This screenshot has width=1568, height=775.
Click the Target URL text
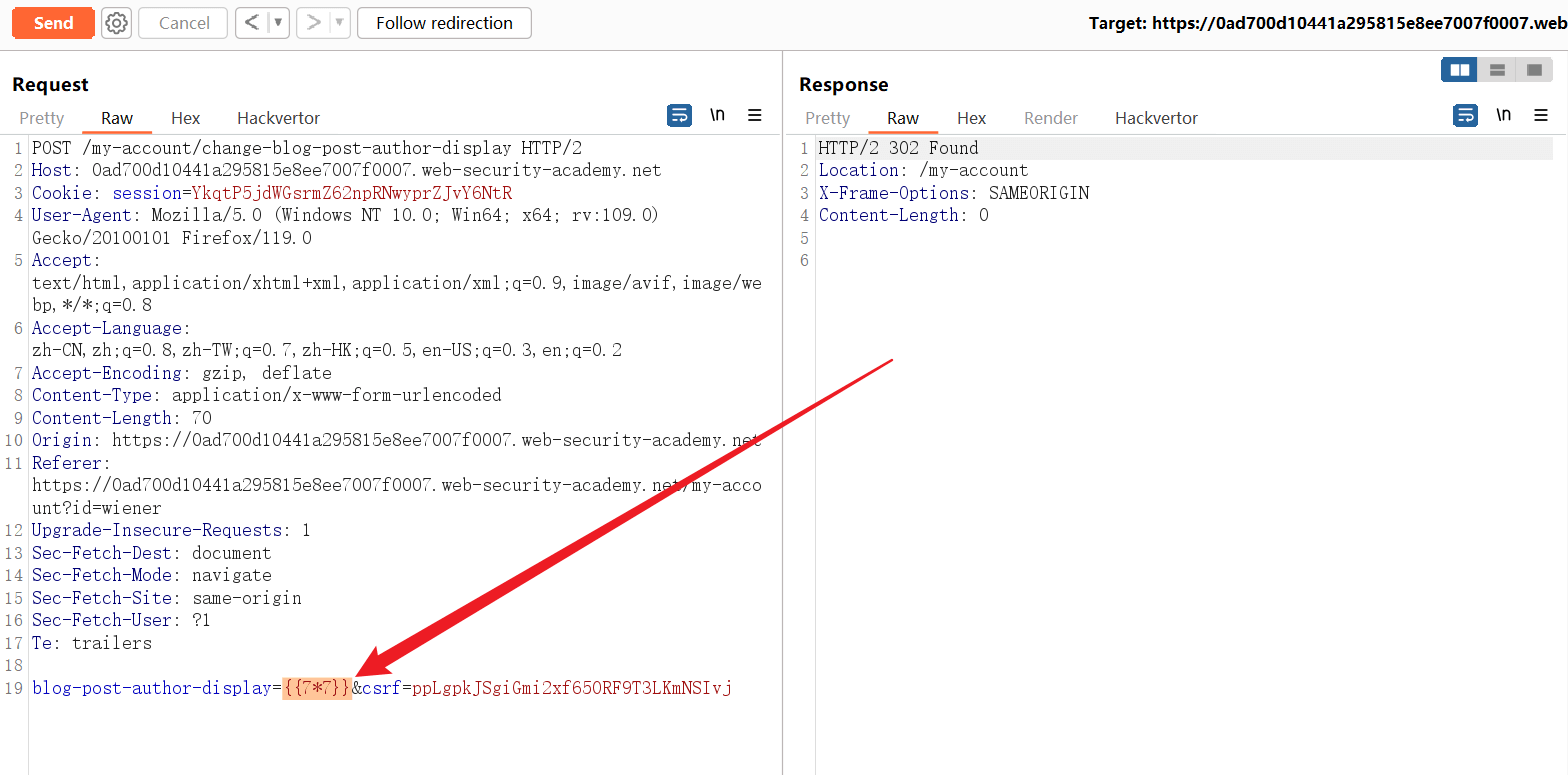tap(1328, 23)
